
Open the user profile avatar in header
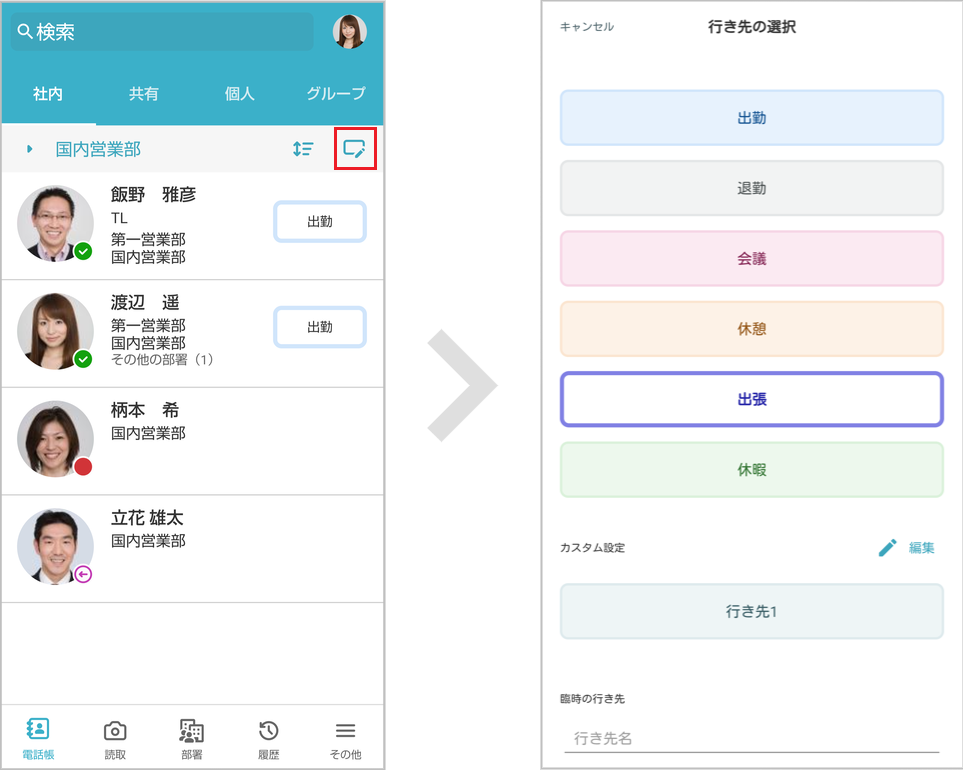pos(349,31)
